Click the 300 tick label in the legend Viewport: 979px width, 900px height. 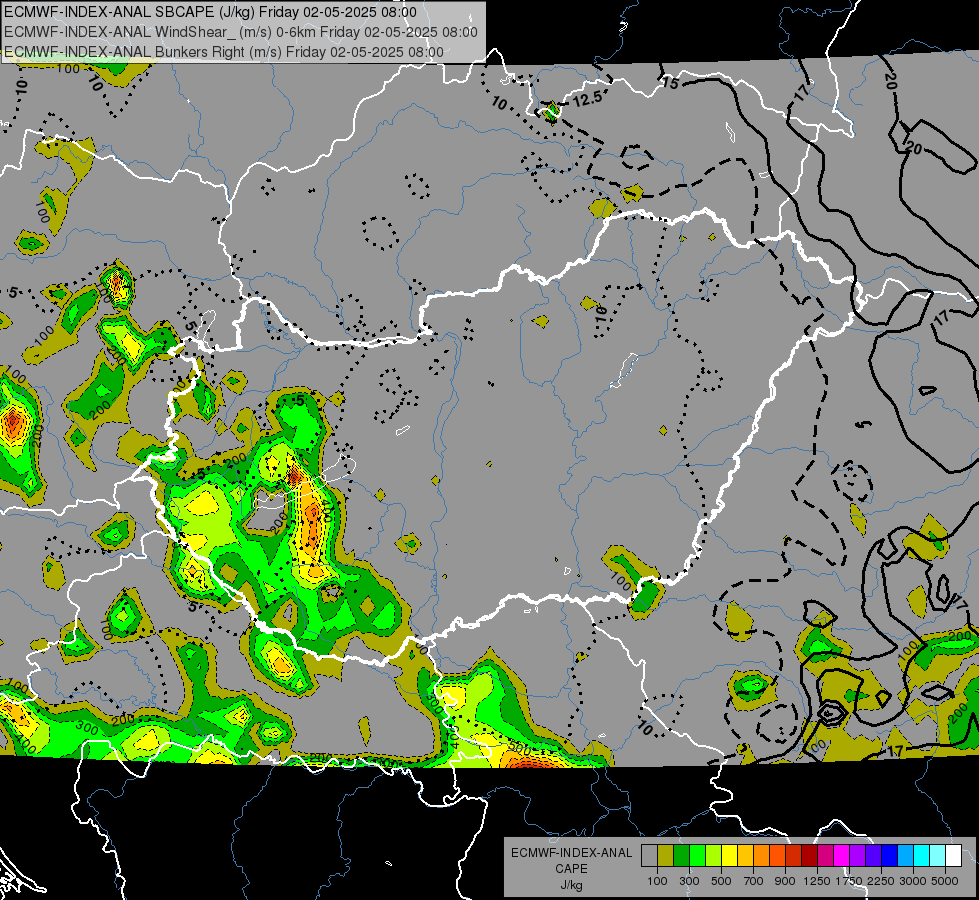(689, 881)
